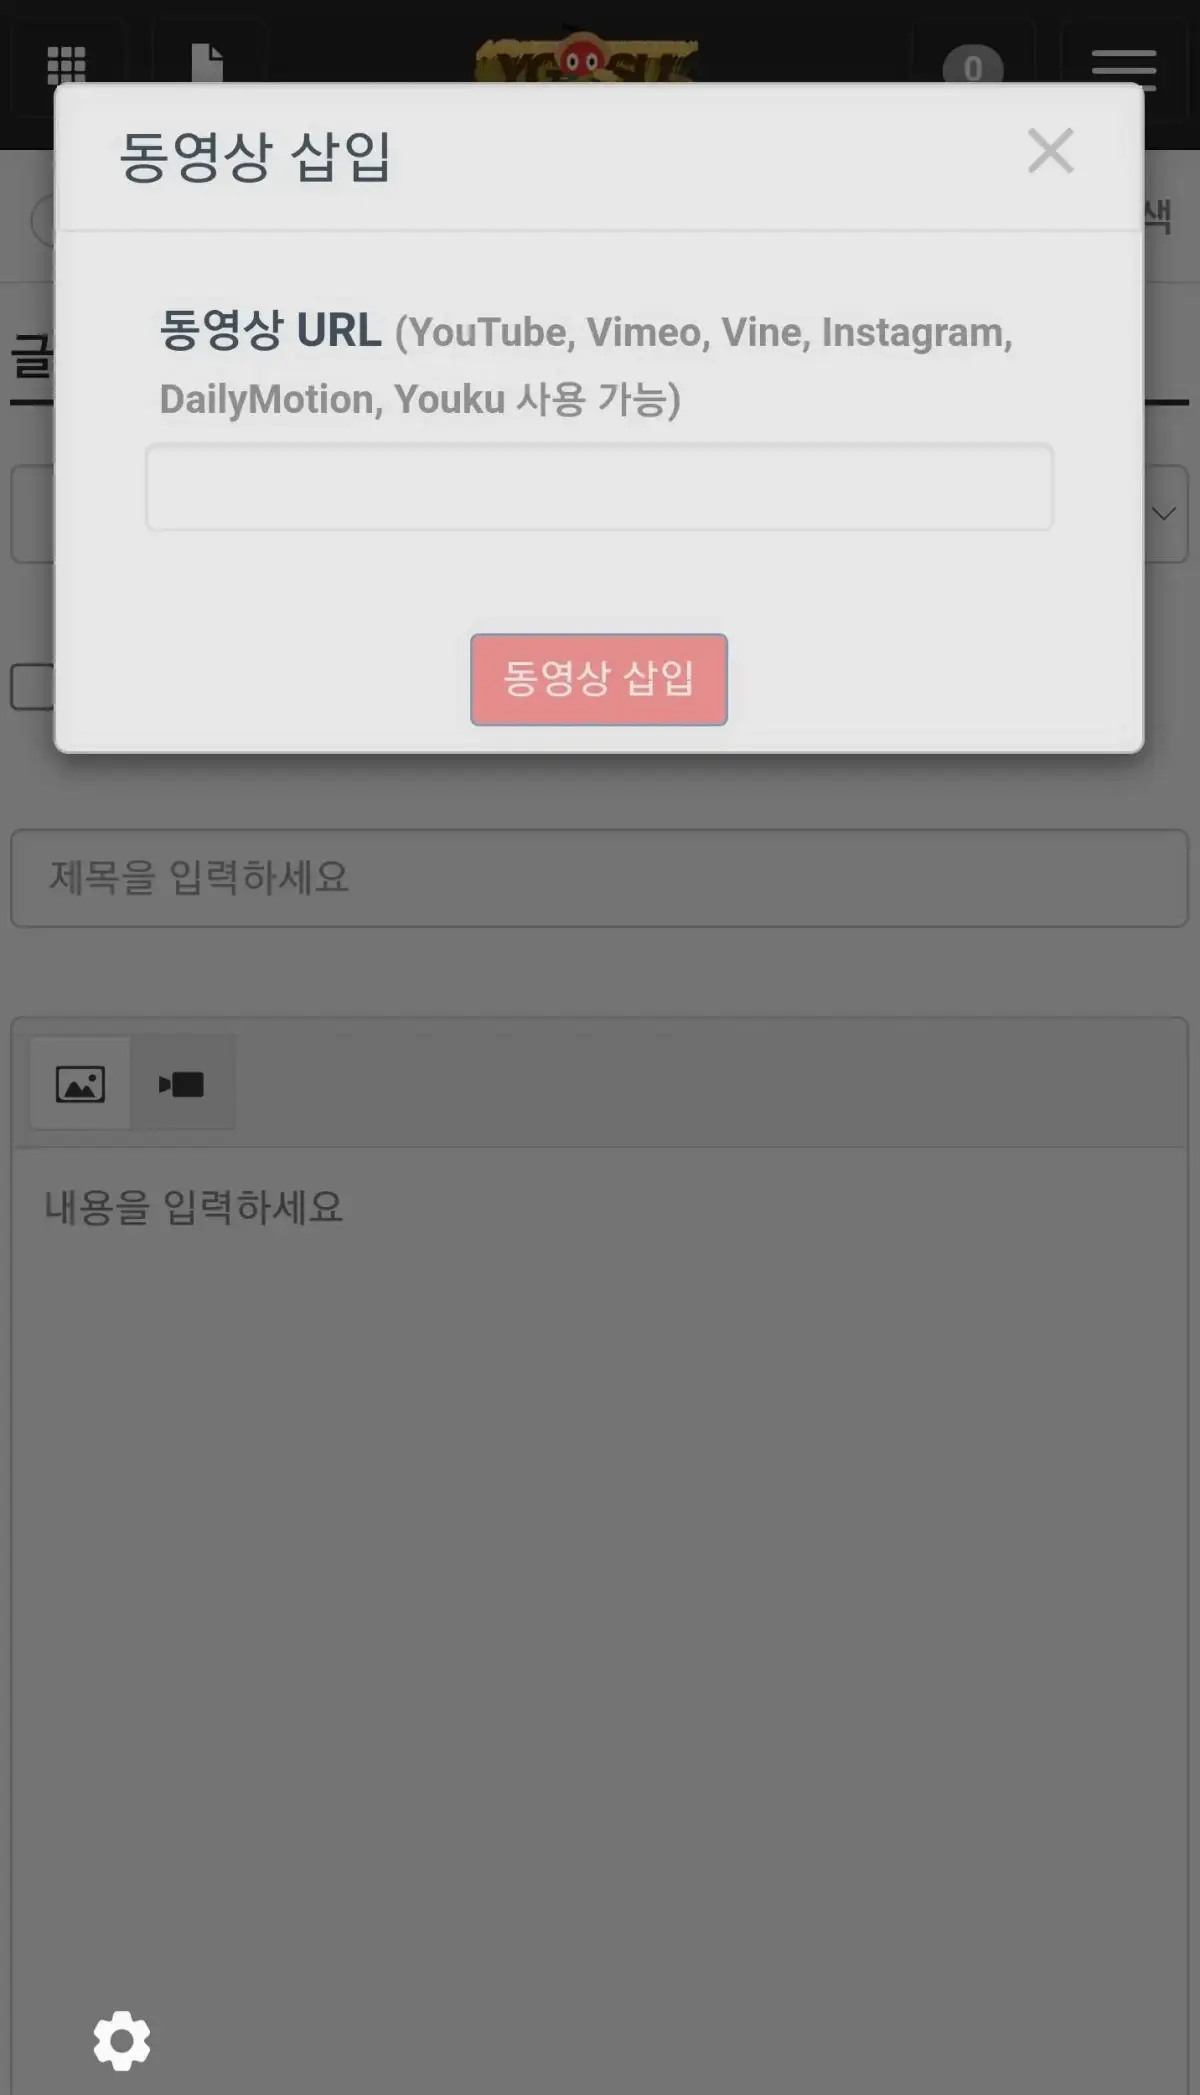Select the 글 tab on the left
Image resolution: width=1200 pixels, height=2095 pixels.
(x=31, y=358)
